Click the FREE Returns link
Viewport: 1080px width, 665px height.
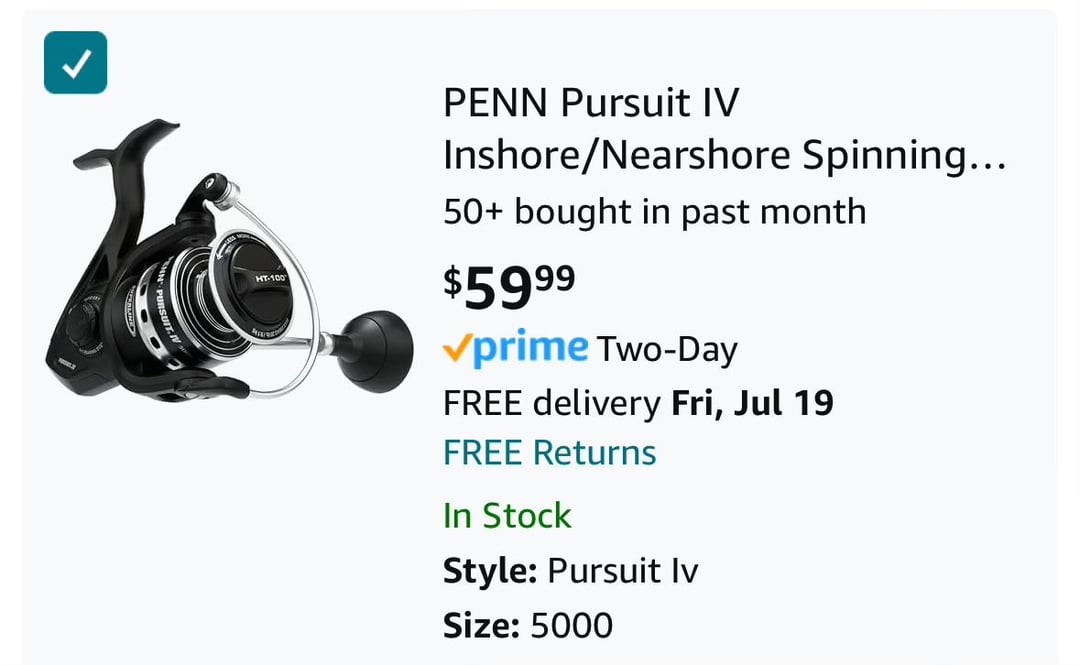(549, 453)
